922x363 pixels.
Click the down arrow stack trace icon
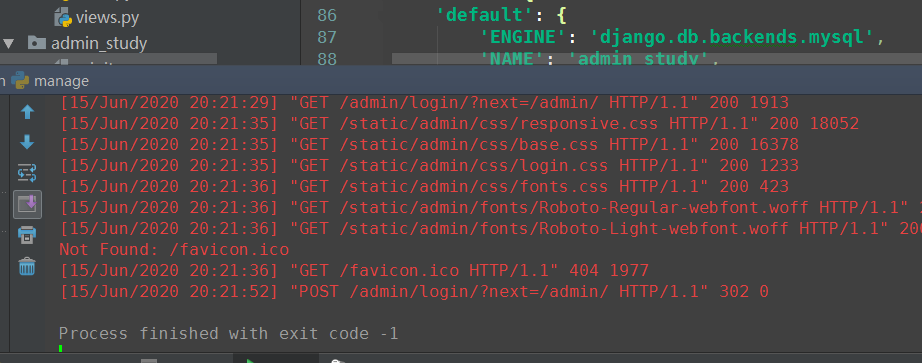tap(27, 142)
